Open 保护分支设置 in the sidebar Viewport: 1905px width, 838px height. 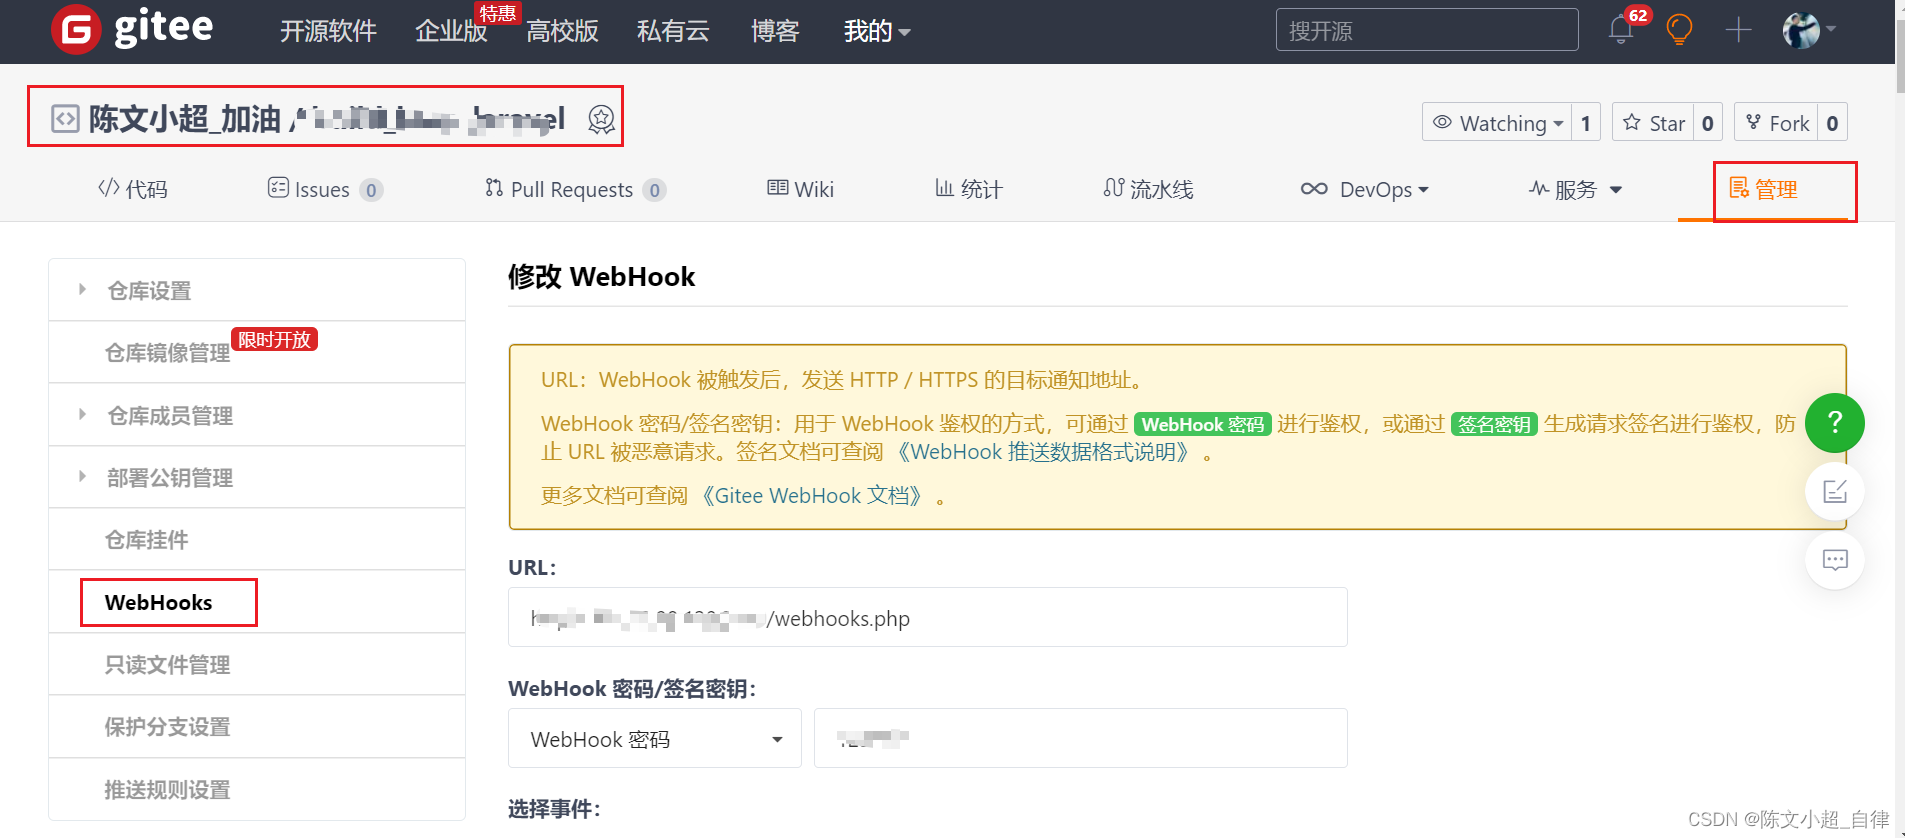point(257,727)
